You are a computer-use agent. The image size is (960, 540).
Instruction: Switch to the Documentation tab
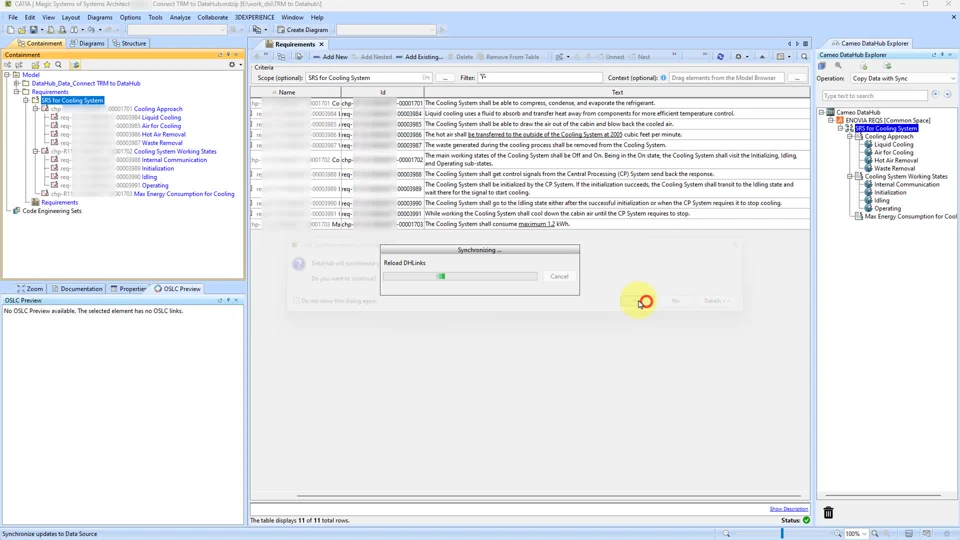pos(77,288)
